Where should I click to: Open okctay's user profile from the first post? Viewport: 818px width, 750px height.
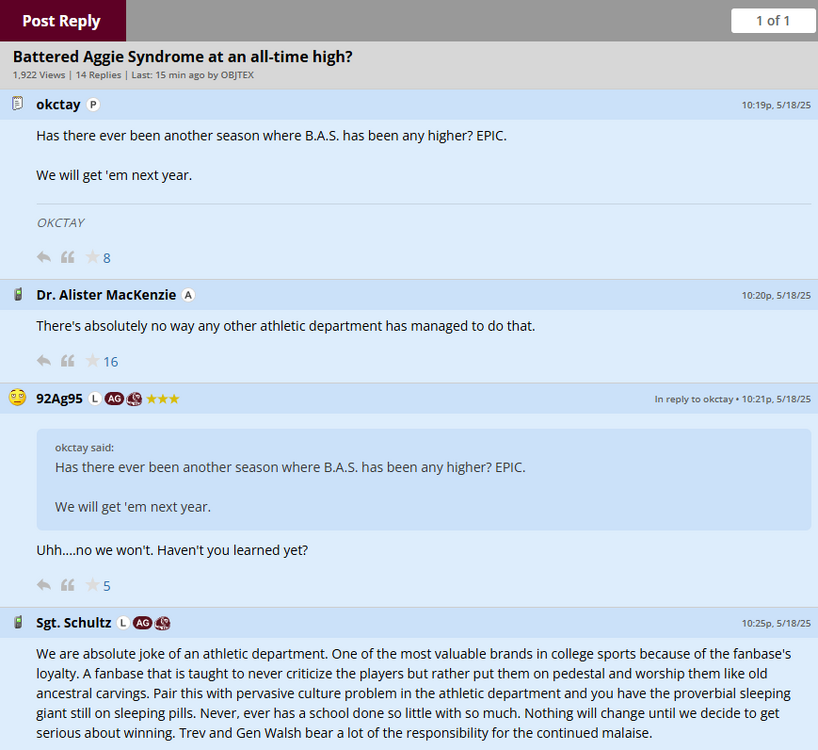(x=58, y=105)
